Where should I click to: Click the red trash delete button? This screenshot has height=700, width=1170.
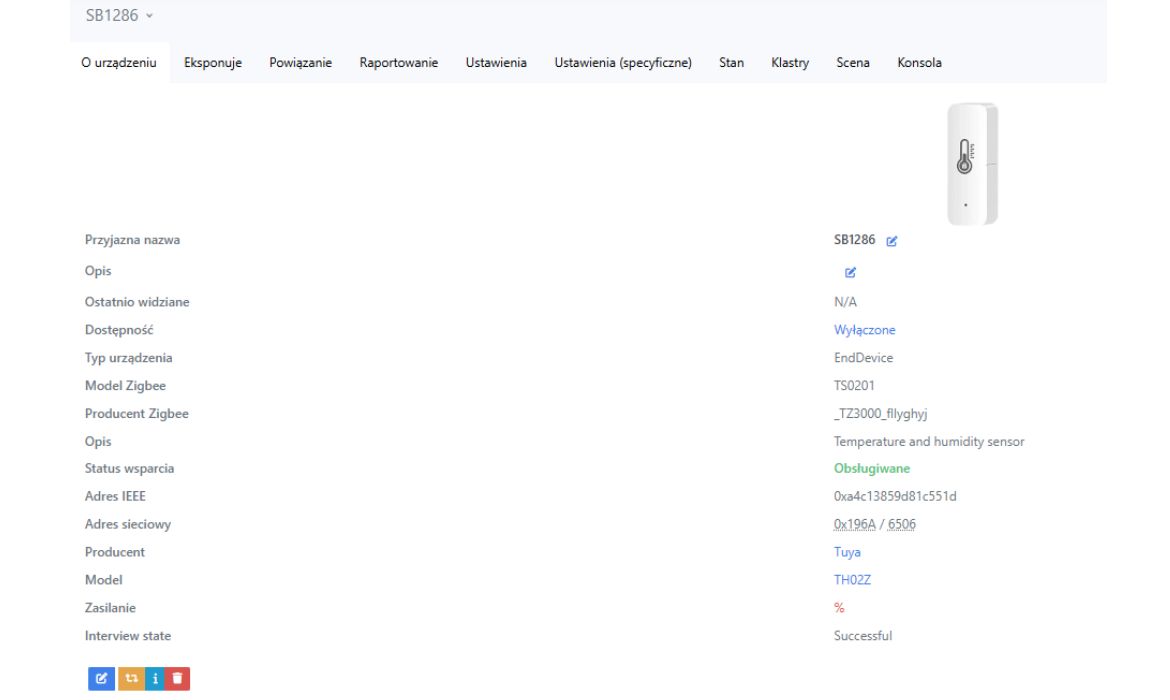pyautogui.click(x=177, y=678)
